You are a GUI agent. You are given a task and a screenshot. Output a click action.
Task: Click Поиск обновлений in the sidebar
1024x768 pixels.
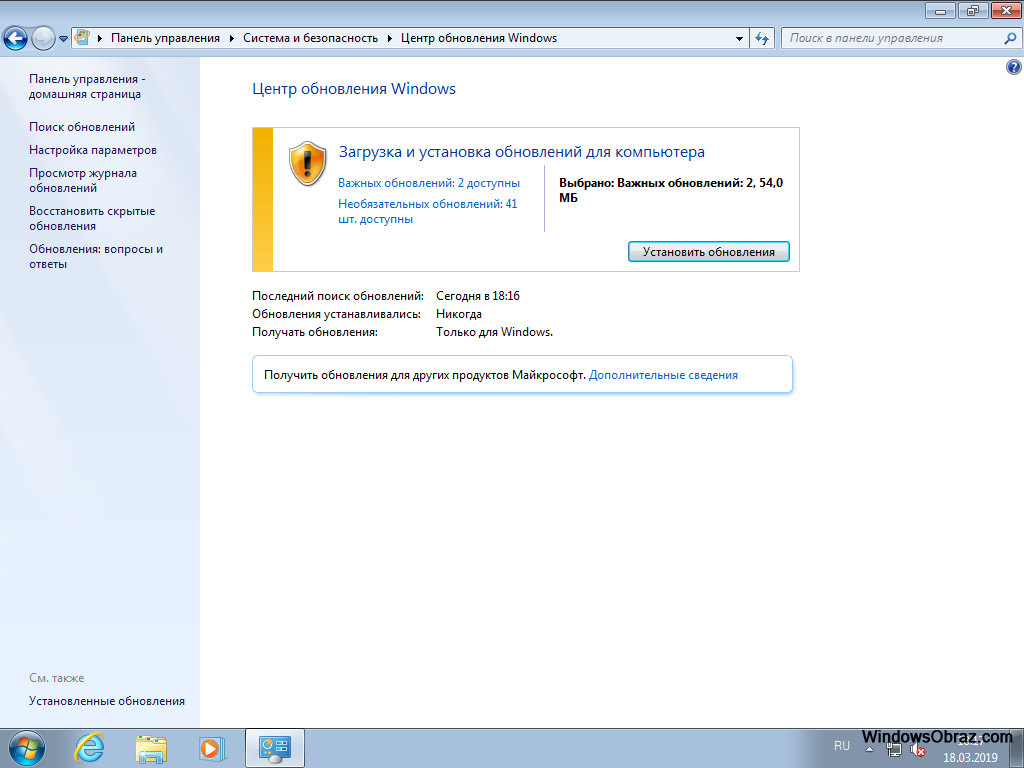82,127
